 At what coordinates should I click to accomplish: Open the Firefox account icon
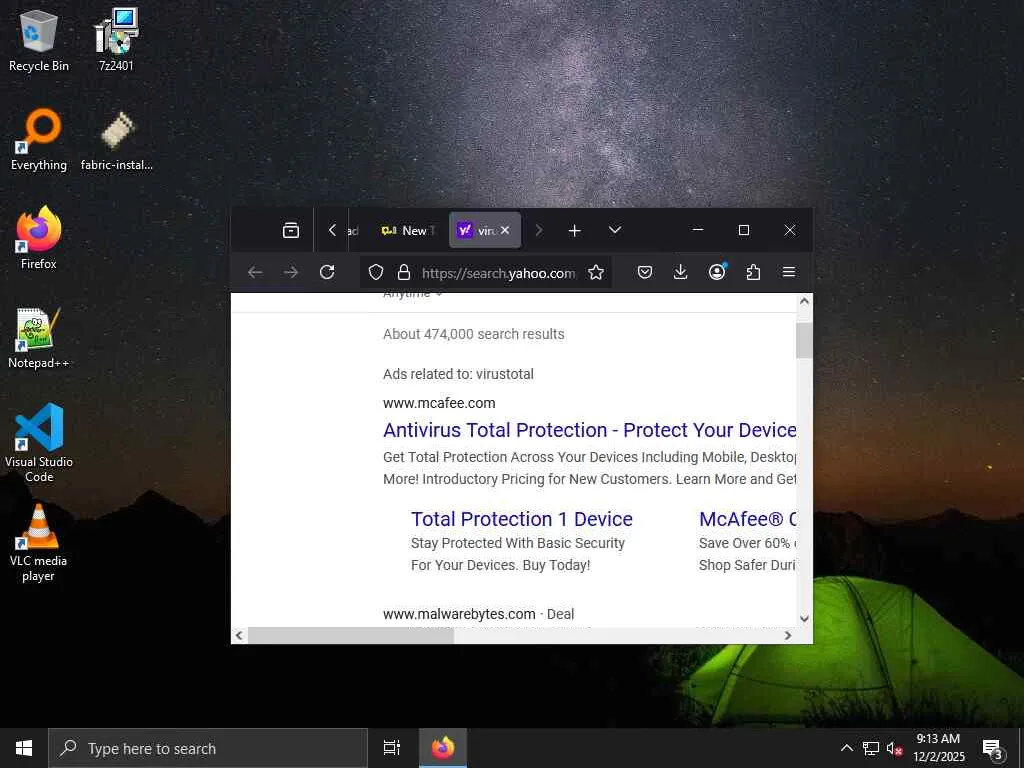click(x=717, y=272)
